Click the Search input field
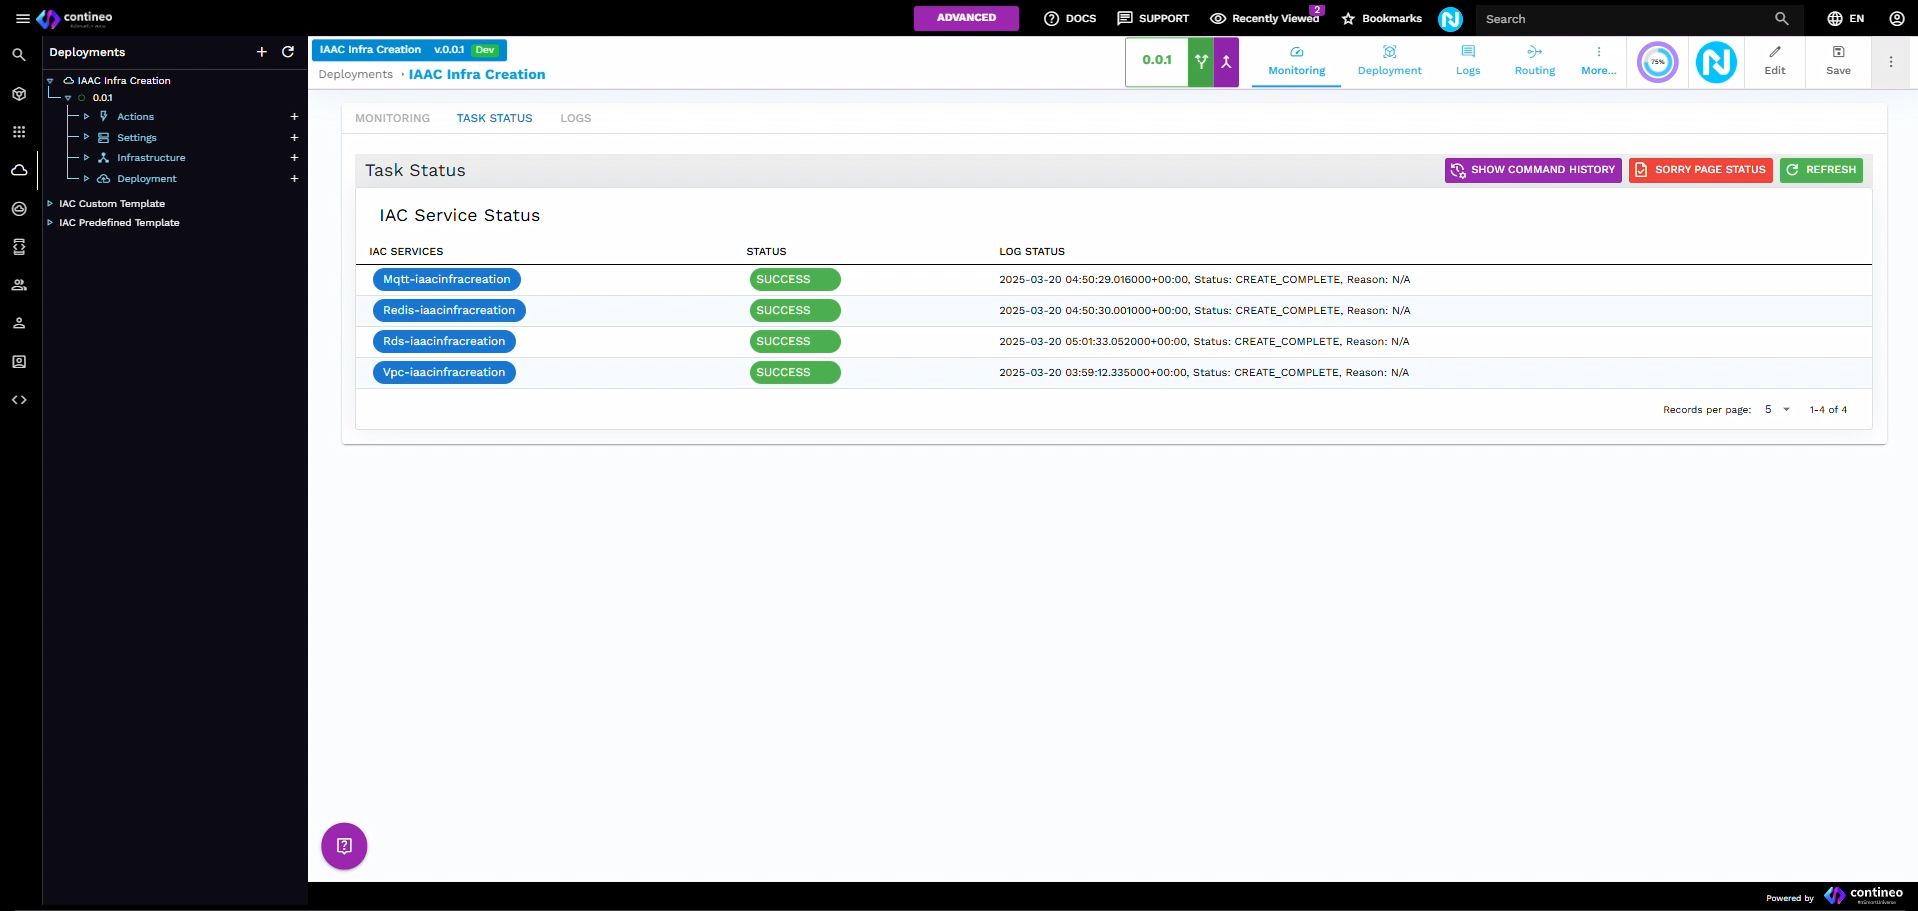This screenshot has height=911, width=1918. 1625,19
